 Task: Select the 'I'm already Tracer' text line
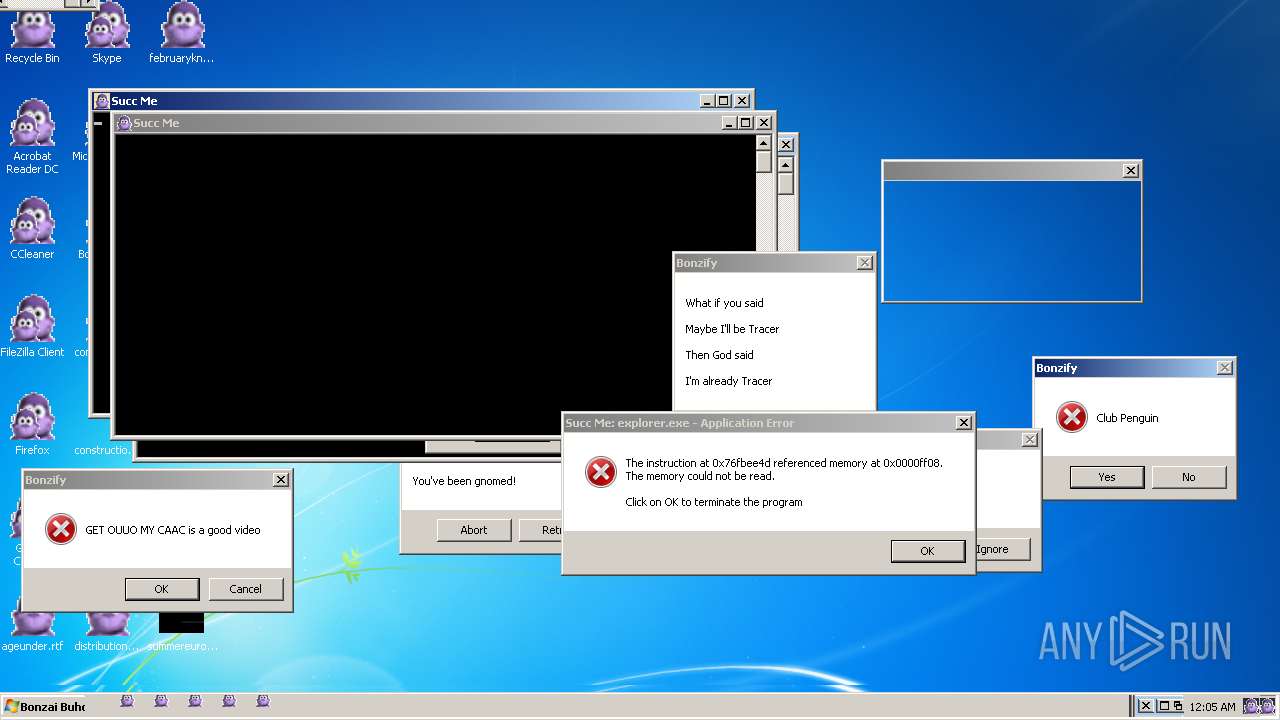point(728,381)
